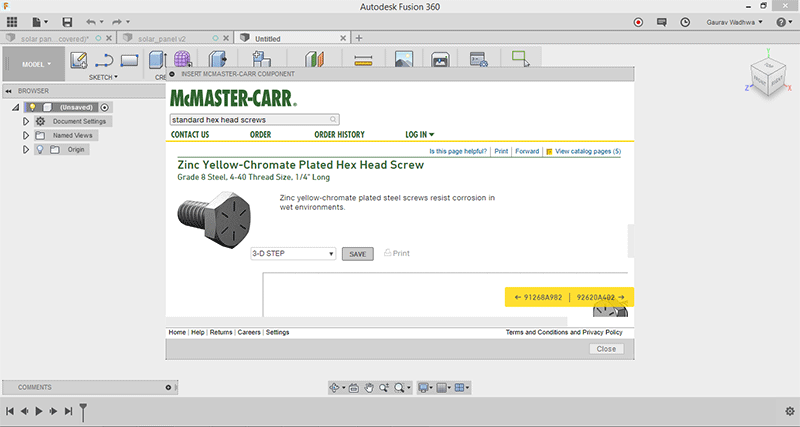Image resolution: width=800 pixels, height=427 pixels.
Task: Add a new design tab
Action: point(359,38)
